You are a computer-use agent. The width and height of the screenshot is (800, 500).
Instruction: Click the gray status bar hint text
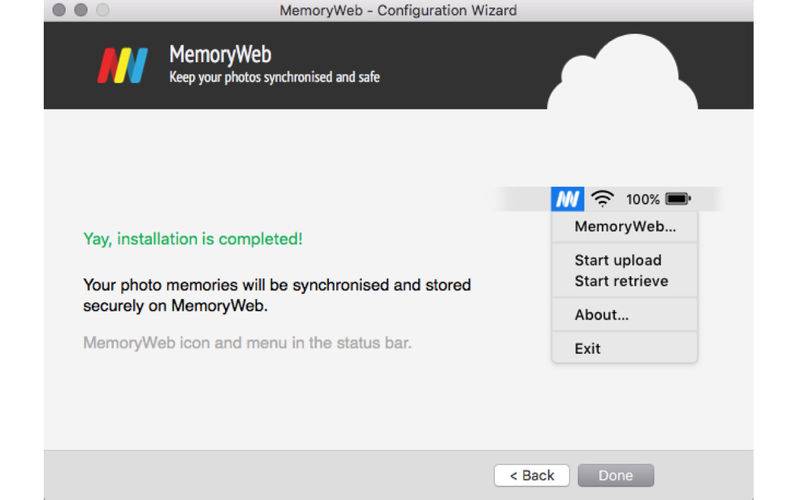click(x=247, y=343)
